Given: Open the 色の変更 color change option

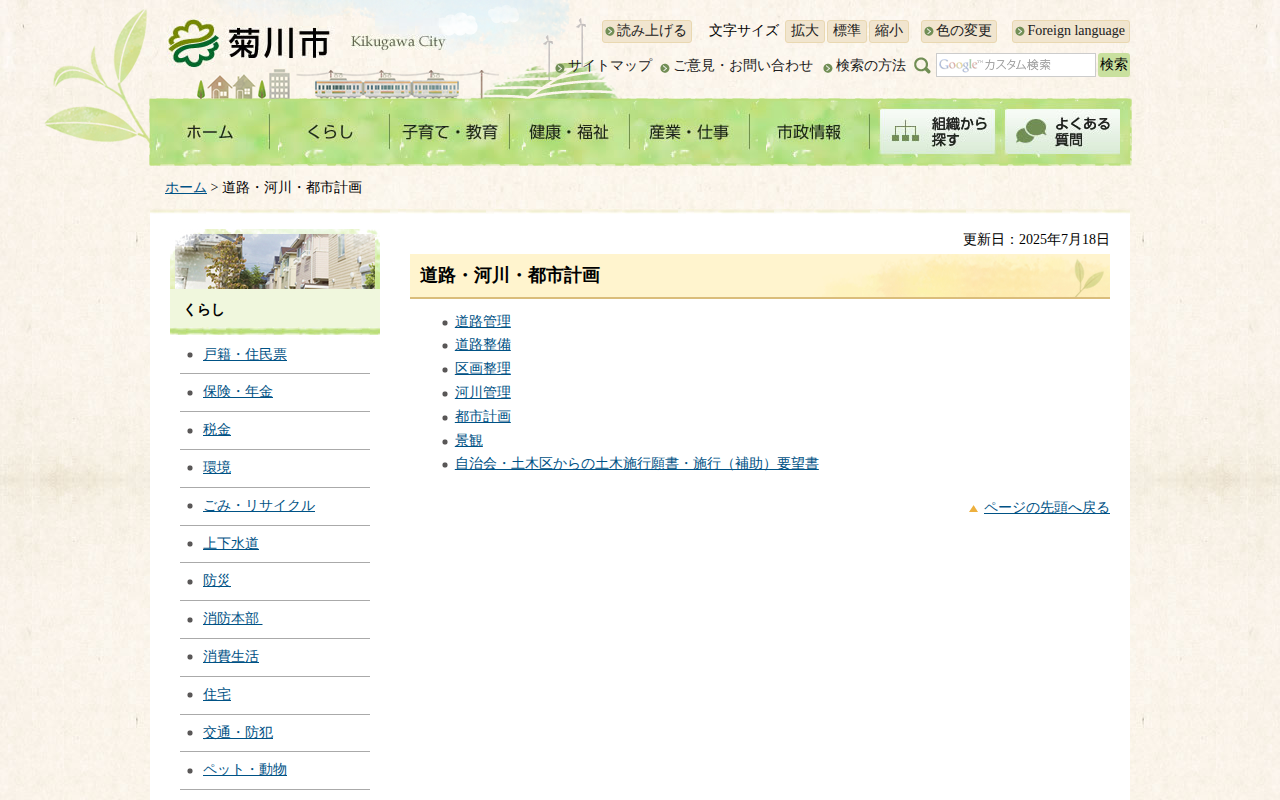Looking at the screenshot, I should click(x=958, y=31).
